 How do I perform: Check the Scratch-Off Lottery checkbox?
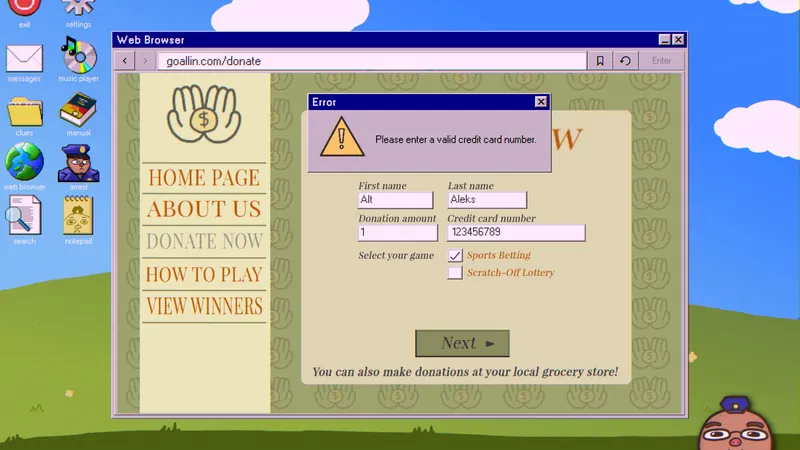455,272
